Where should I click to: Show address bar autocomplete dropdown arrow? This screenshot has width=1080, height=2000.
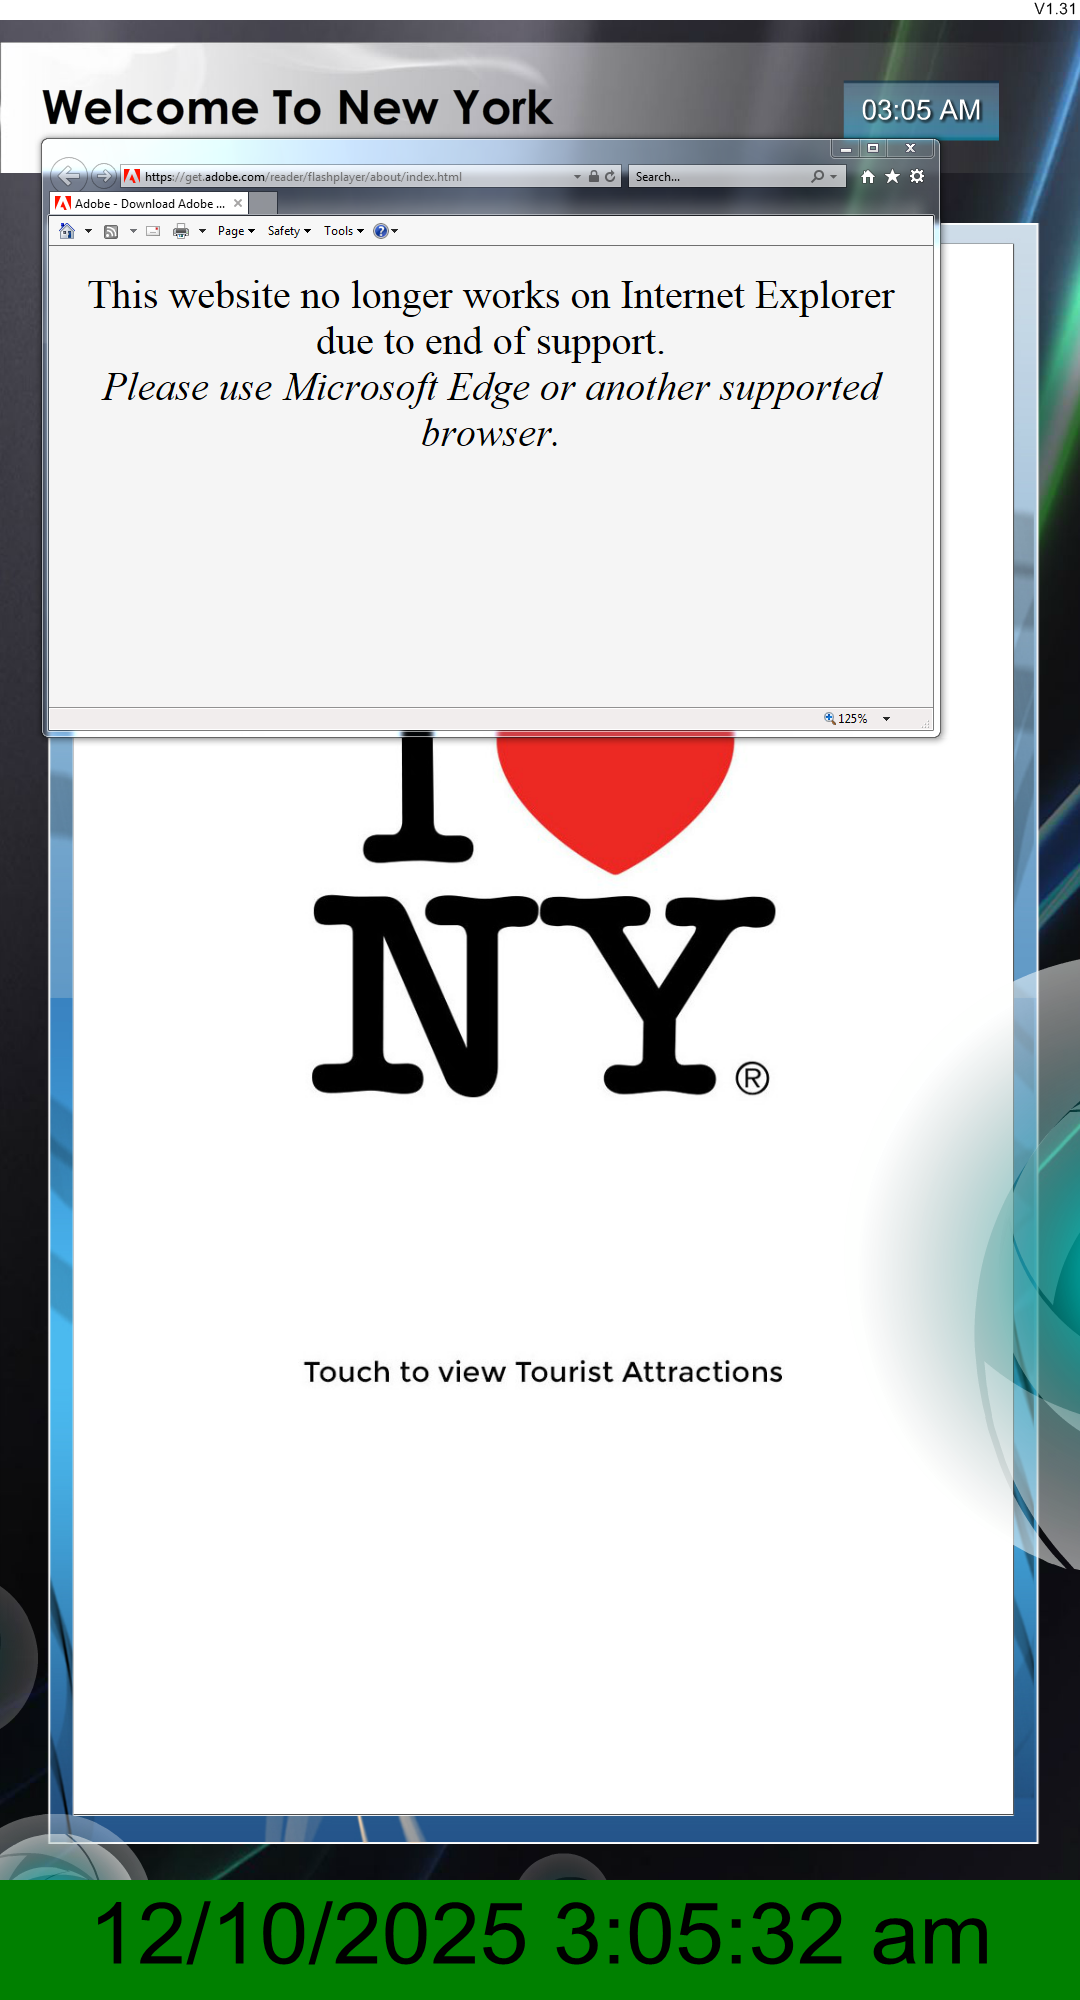tap(577, 176)
